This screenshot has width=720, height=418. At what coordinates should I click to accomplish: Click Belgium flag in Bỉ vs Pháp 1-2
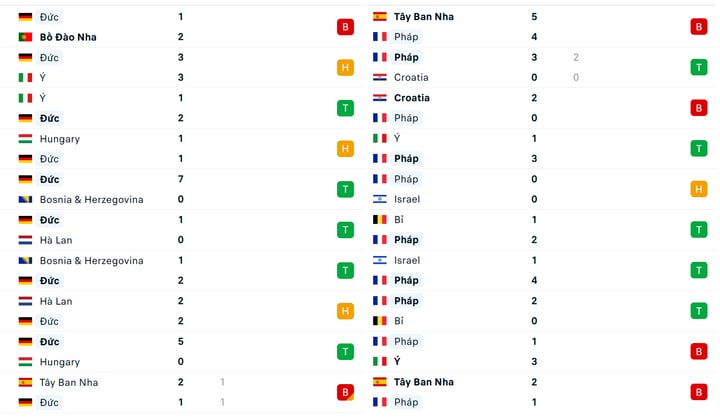(380, 220)
